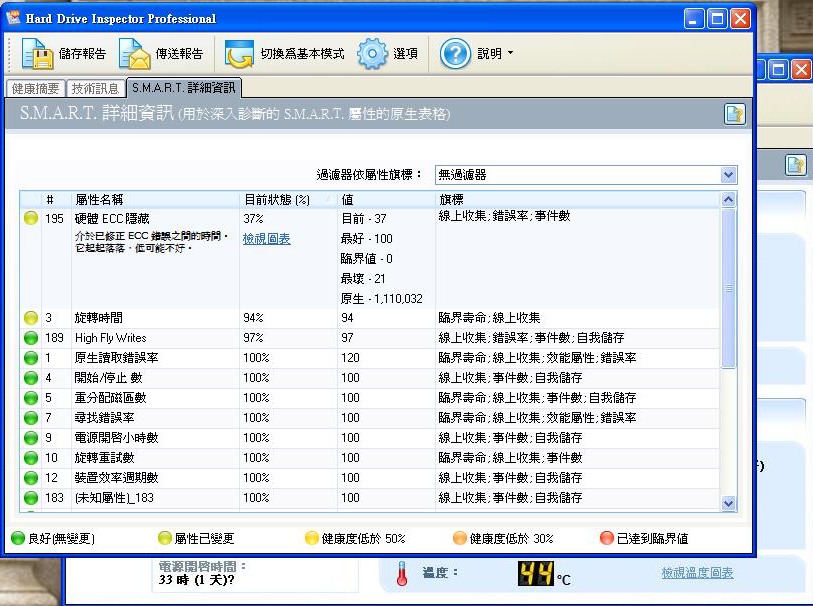Image resolution: width=813 pixels, height=606 pixels.
Task: Click the status dot for 重分配磁區數
Action: (31, 398)
